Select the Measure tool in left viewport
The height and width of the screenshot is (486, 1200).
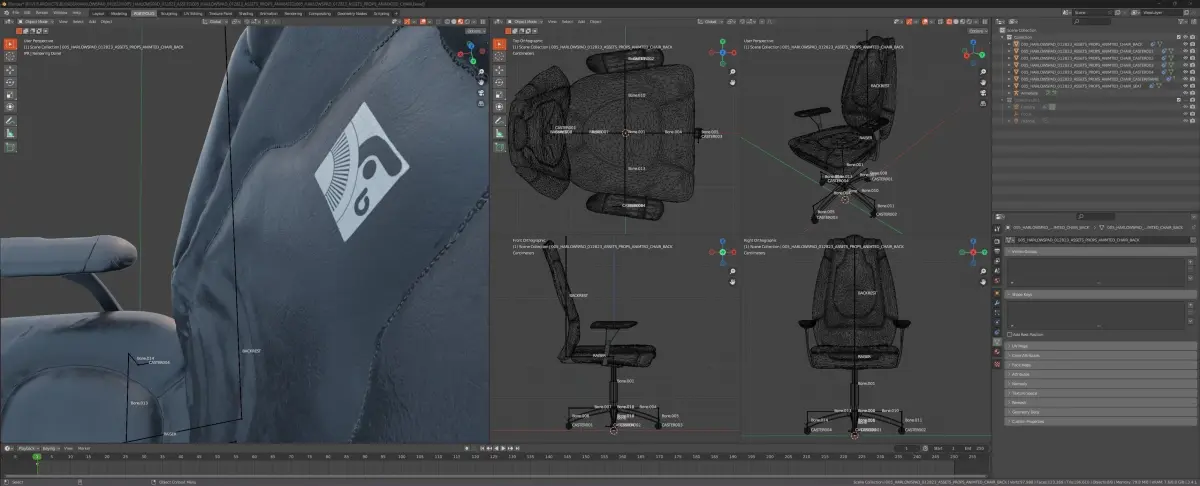point(11,132)
